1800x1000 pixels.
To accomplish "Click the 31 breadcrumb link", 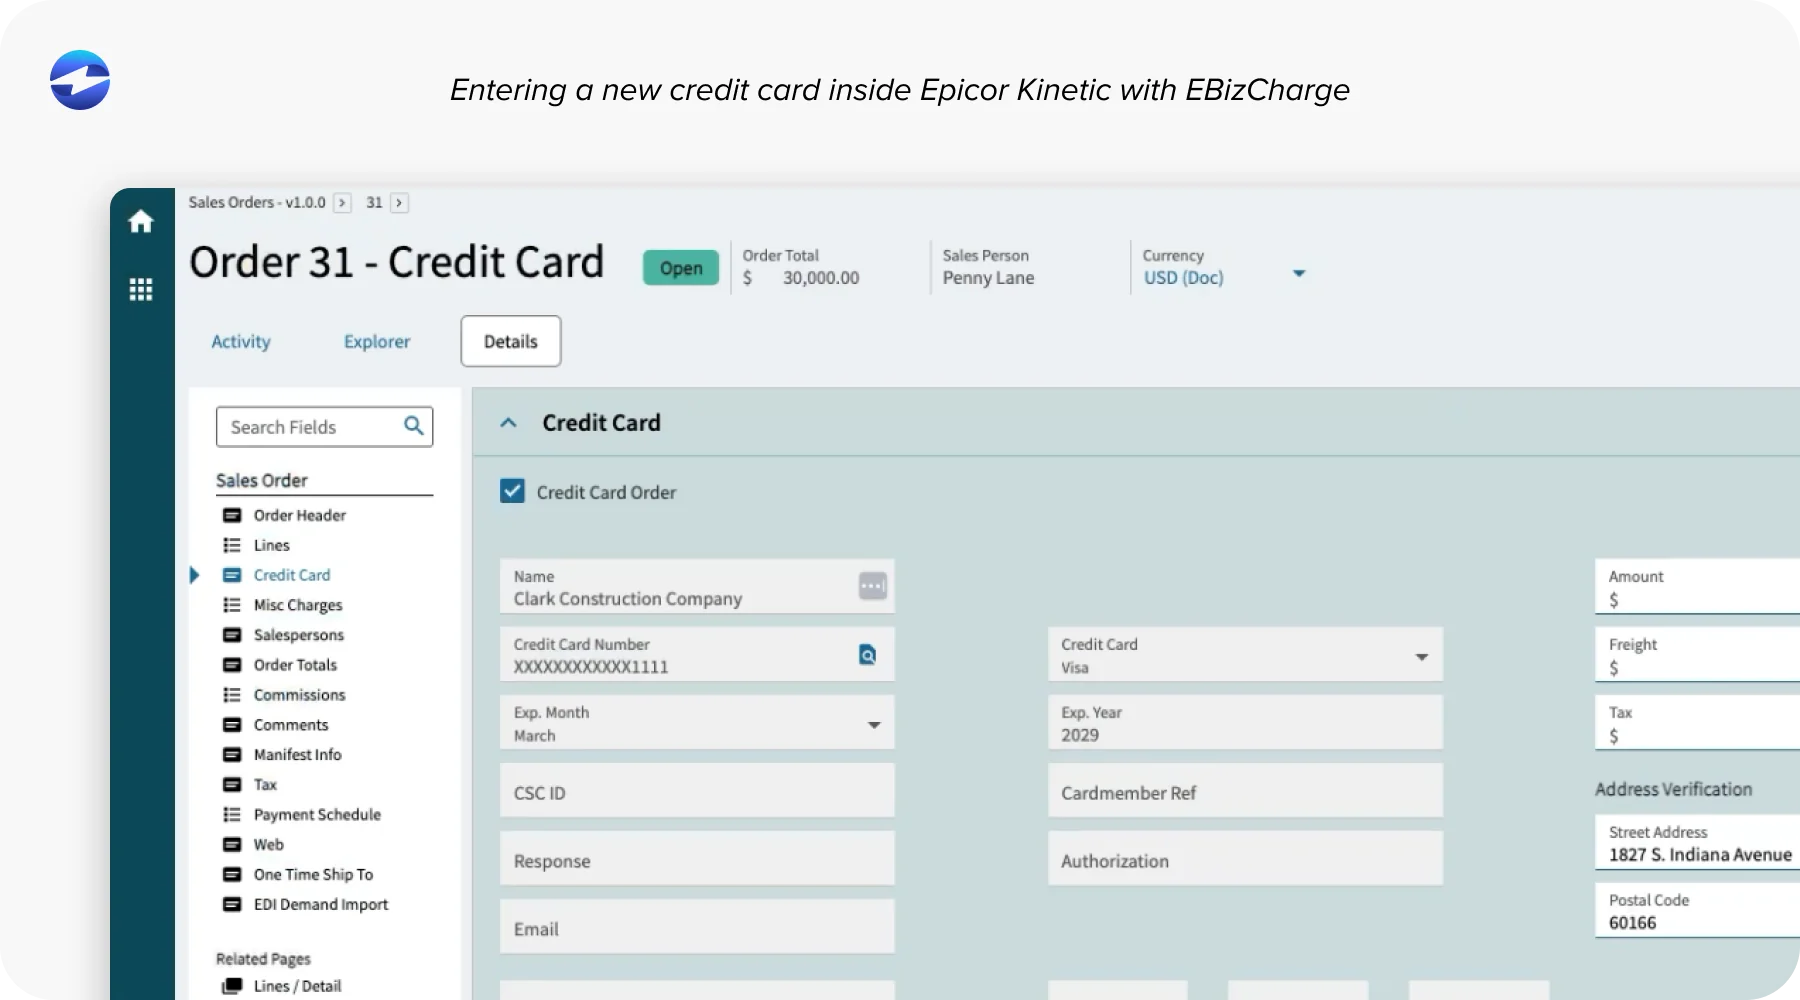I will click(374, 202).
